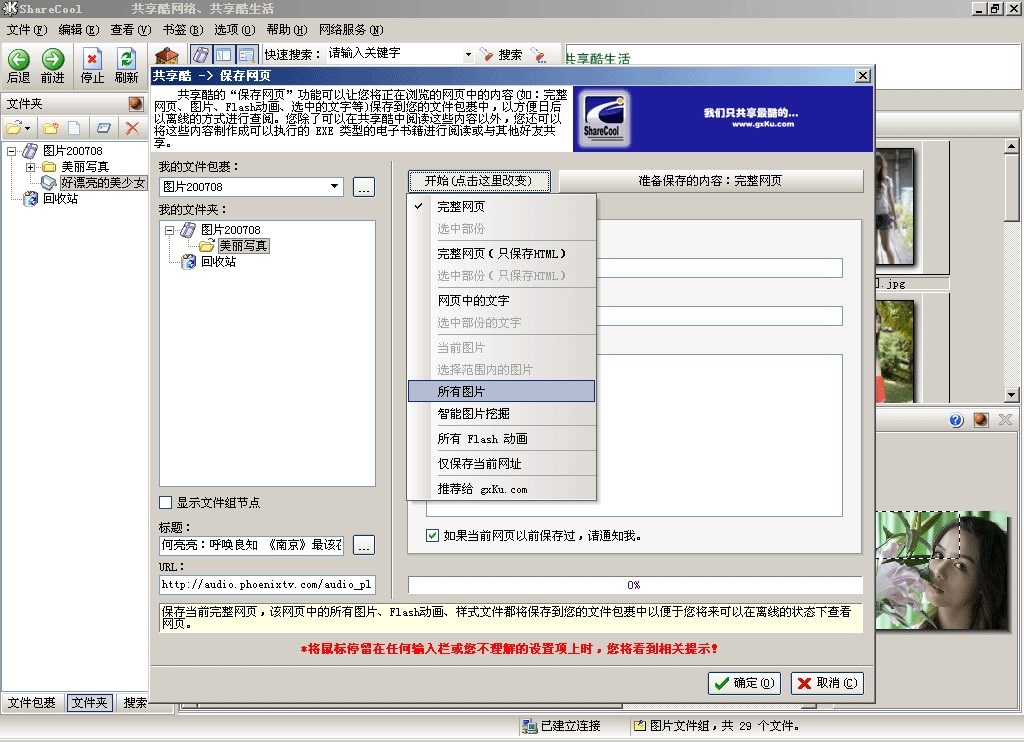Click the 刷新 refresh icon
The image size is (1024, 742).
pyautogui.click(x=128, y=57)
